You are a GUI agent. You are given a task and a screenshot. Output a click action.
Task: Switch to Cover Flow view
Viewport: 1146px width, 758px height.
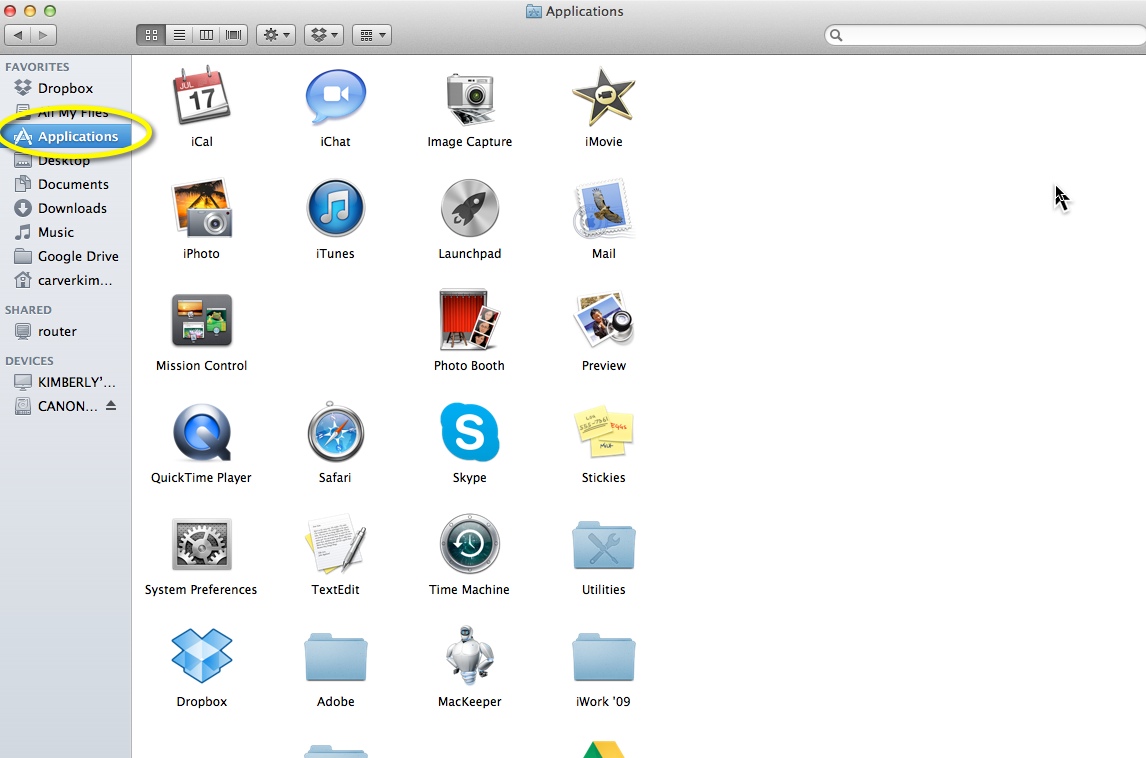click(234, 35)
